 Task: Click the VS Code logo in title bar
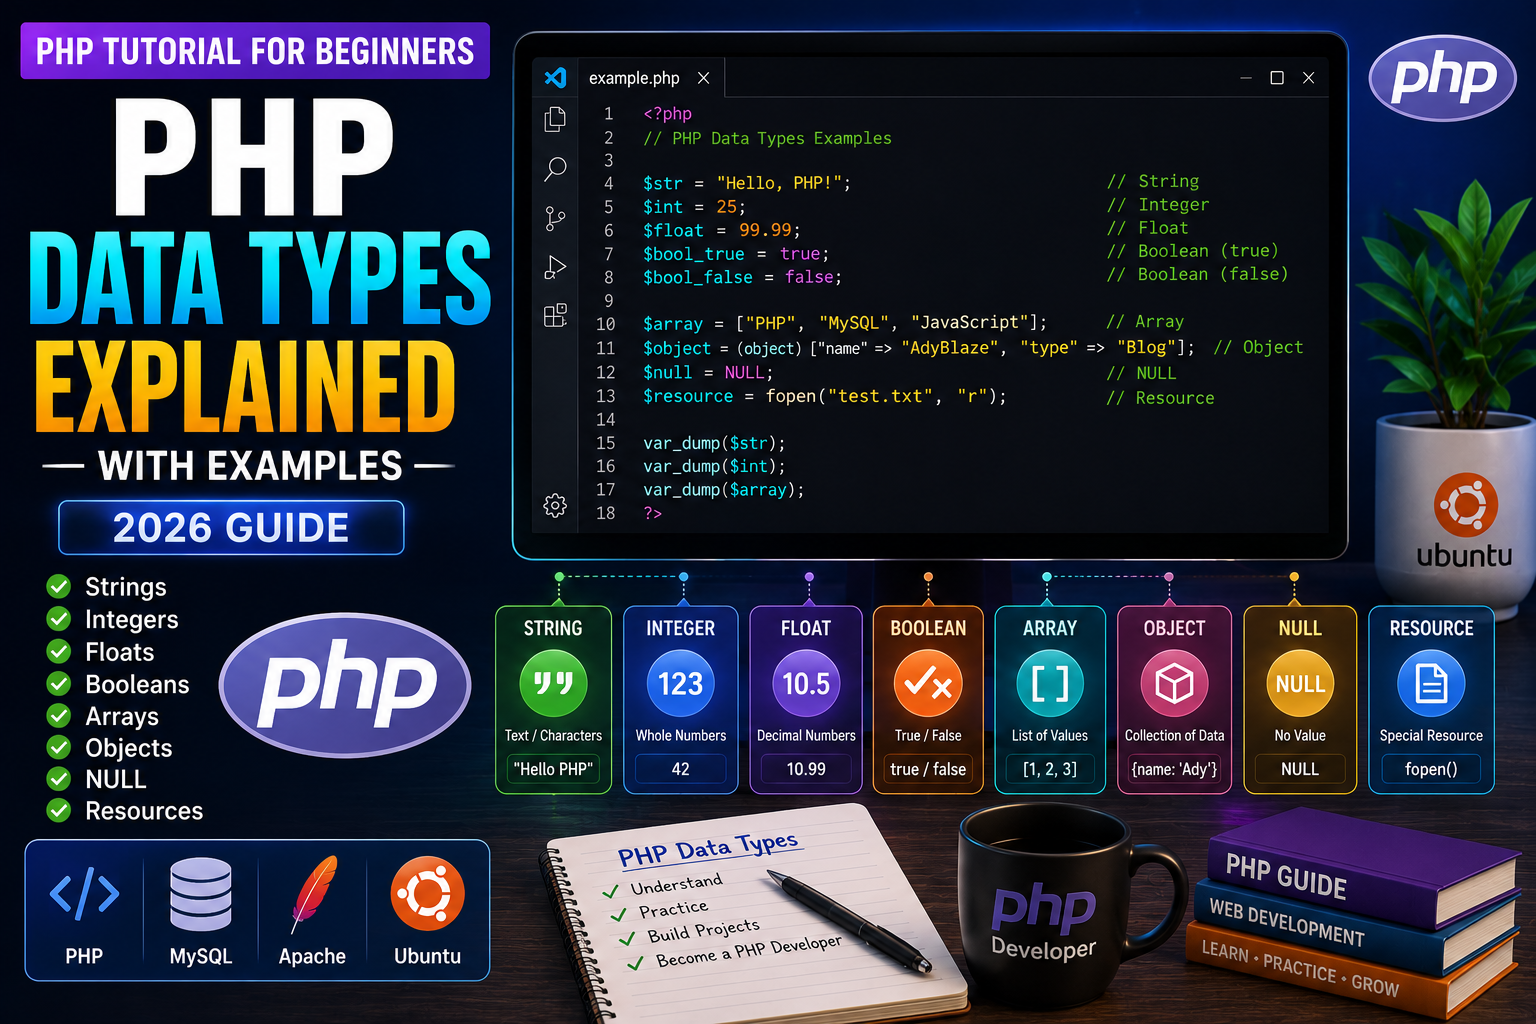click(x=555, y=77)
